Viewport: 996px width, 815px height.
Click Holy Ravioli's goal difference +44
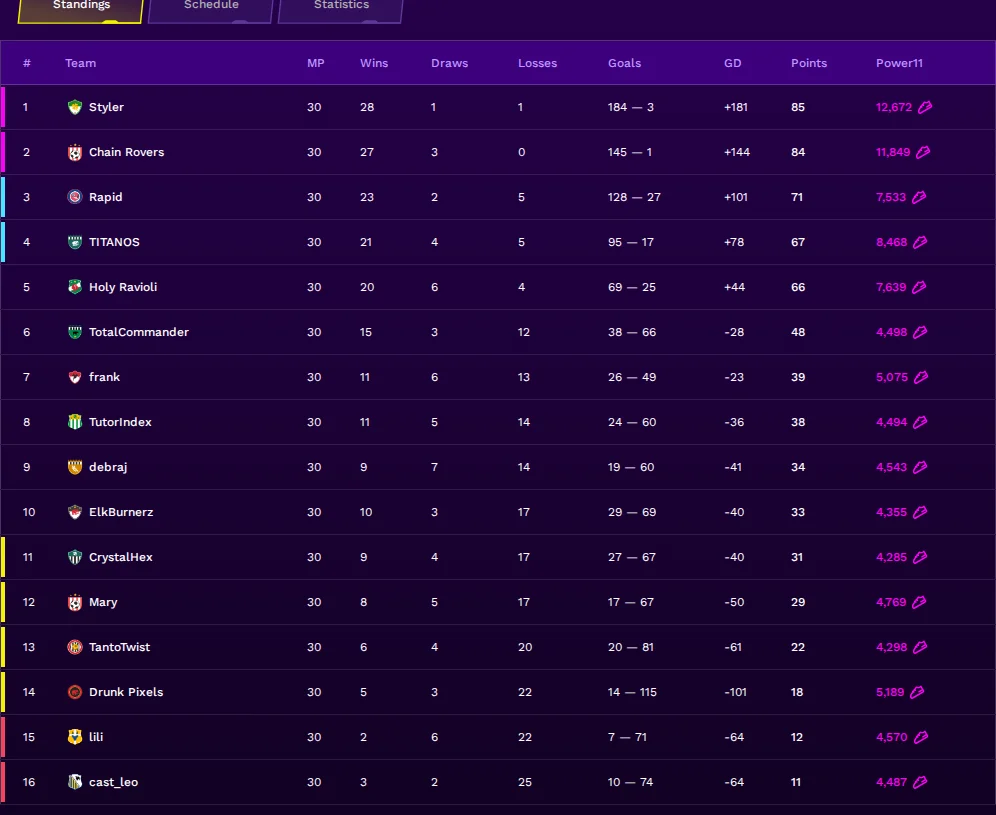[734, 287]
